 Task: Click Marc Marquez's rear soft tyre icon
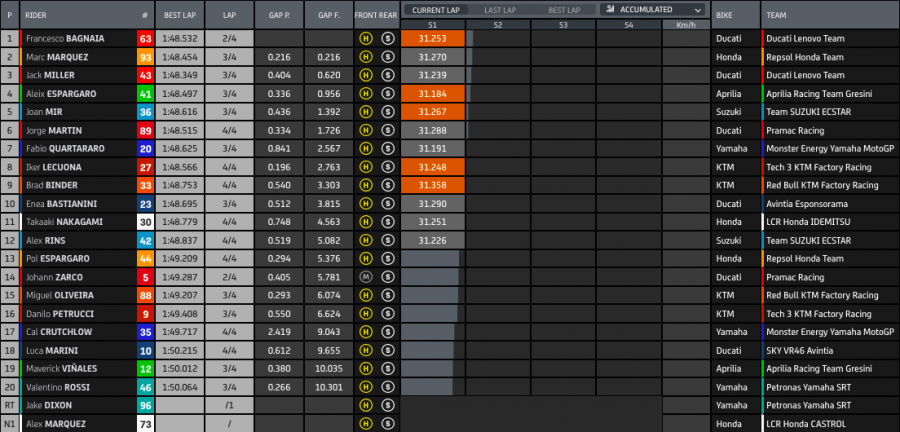388,57
